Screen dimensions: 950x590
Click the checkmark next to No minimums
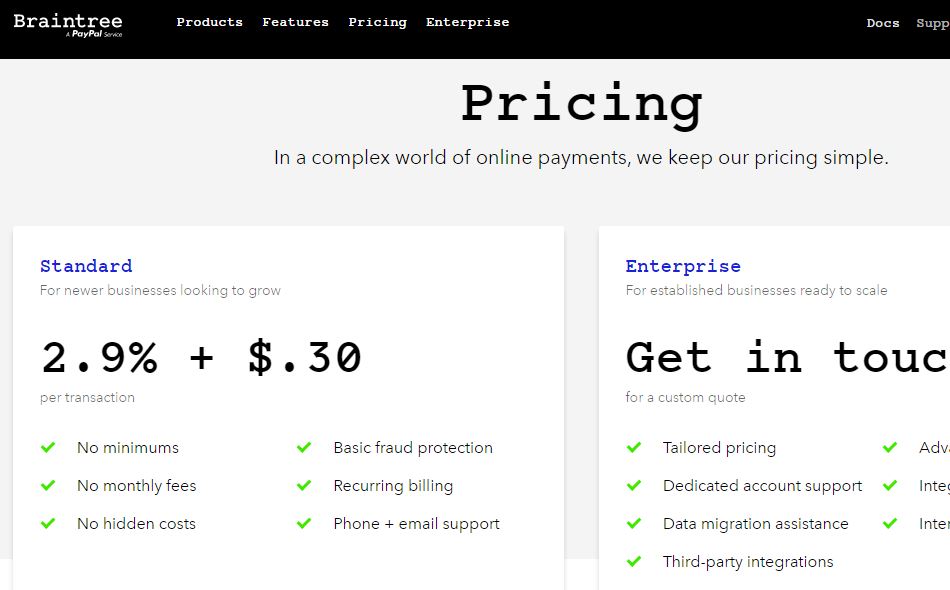(48, 448)
